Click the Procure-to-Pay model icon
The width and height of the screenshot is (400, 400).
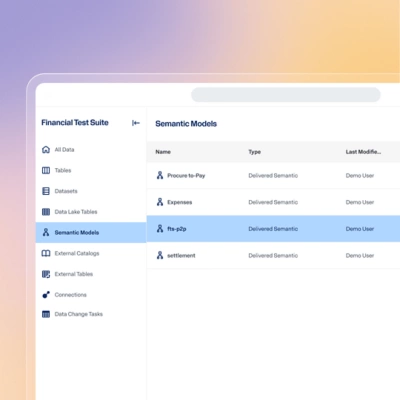[160, 175]
